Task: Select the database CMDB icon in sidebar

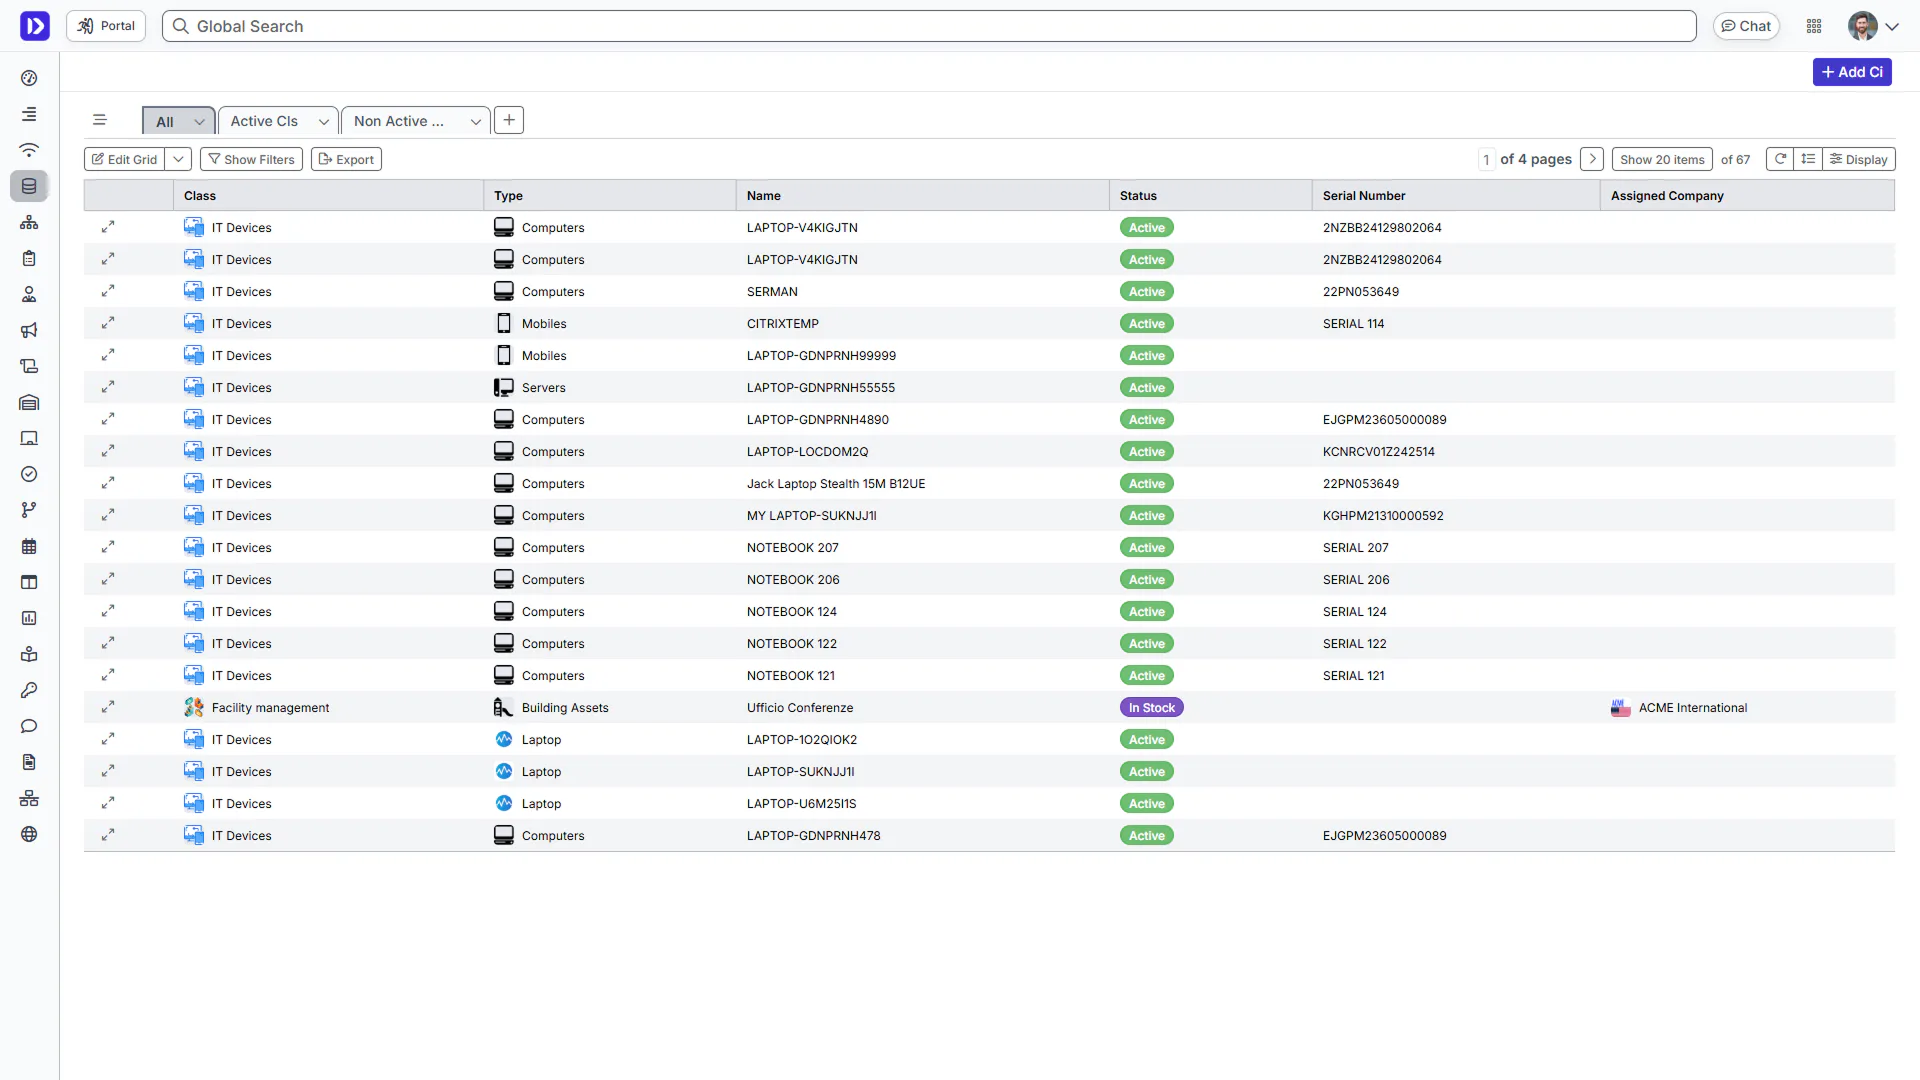Action: (x=29, y=186)
